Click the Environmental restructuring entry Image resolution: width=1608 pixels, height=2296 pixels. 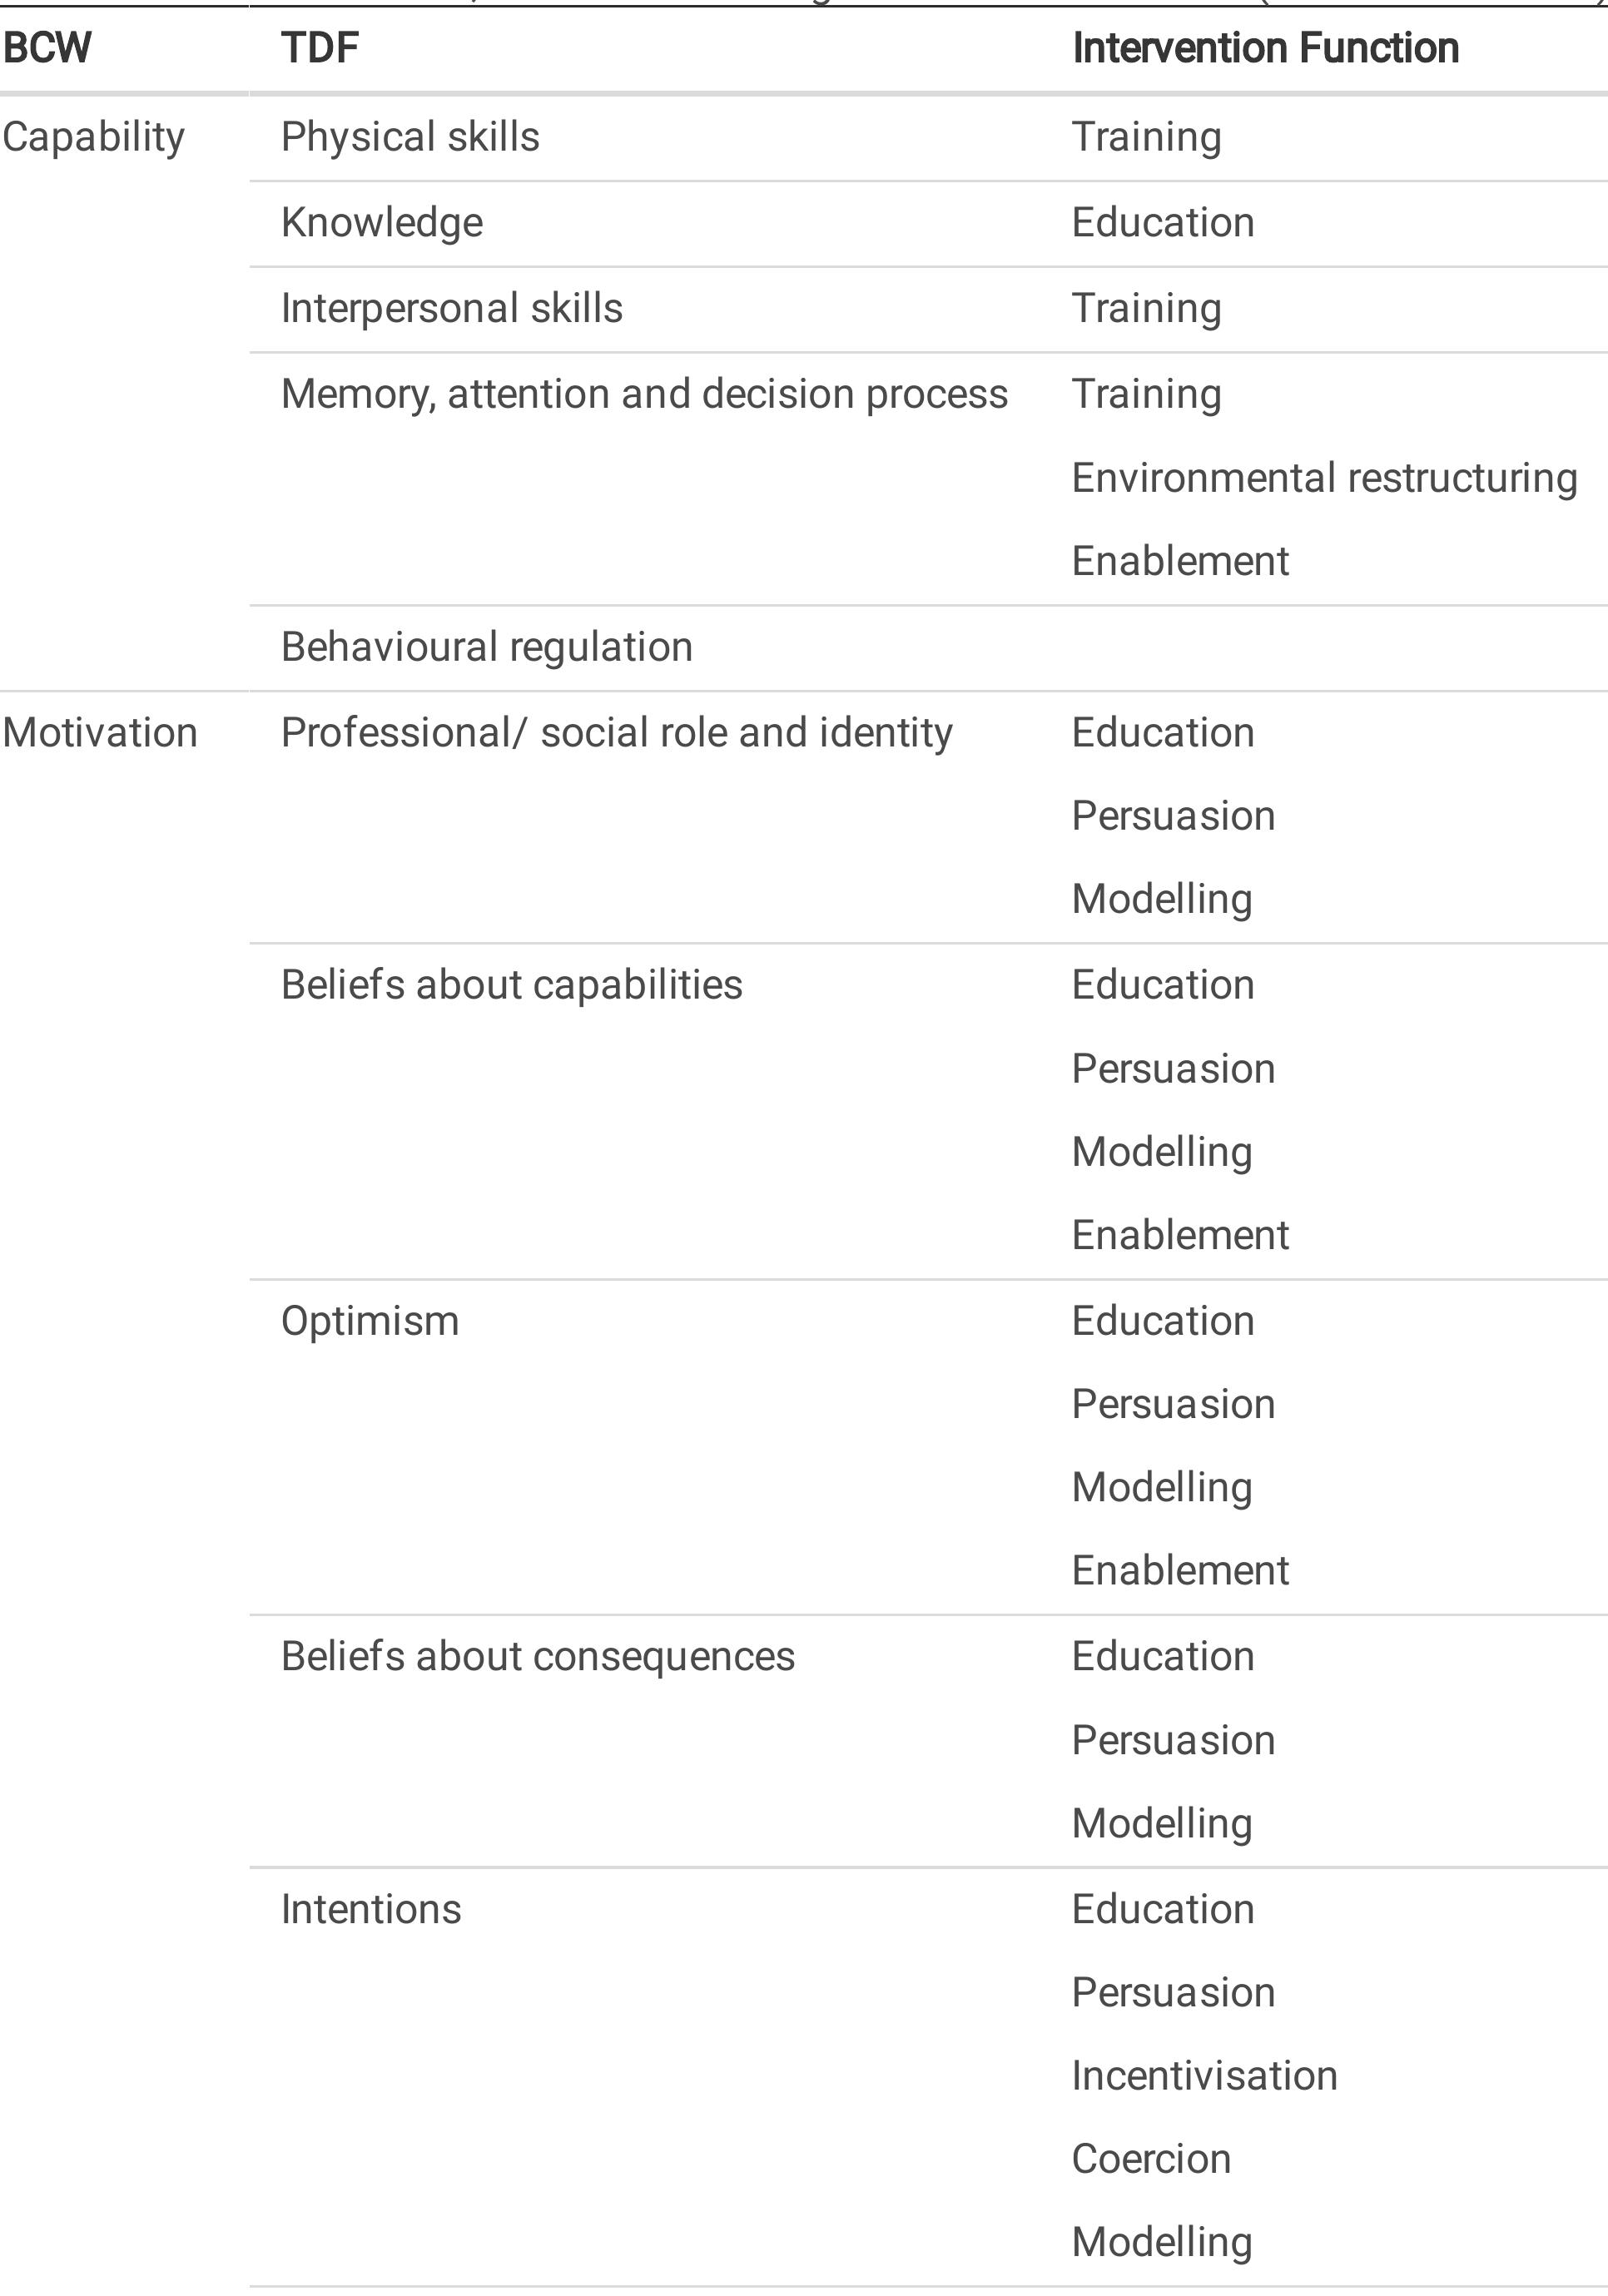pyautogui.click(x=1324, y=478)
